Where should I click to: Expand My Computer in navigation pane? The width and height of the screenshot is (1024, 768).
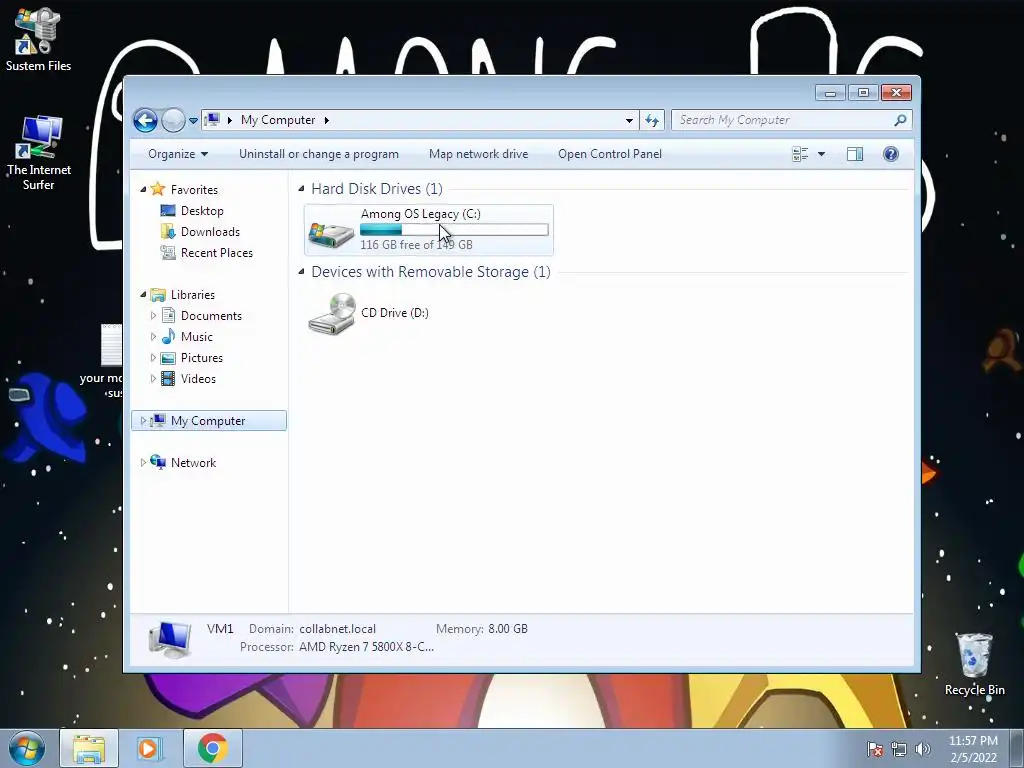[x=144, y=421]
